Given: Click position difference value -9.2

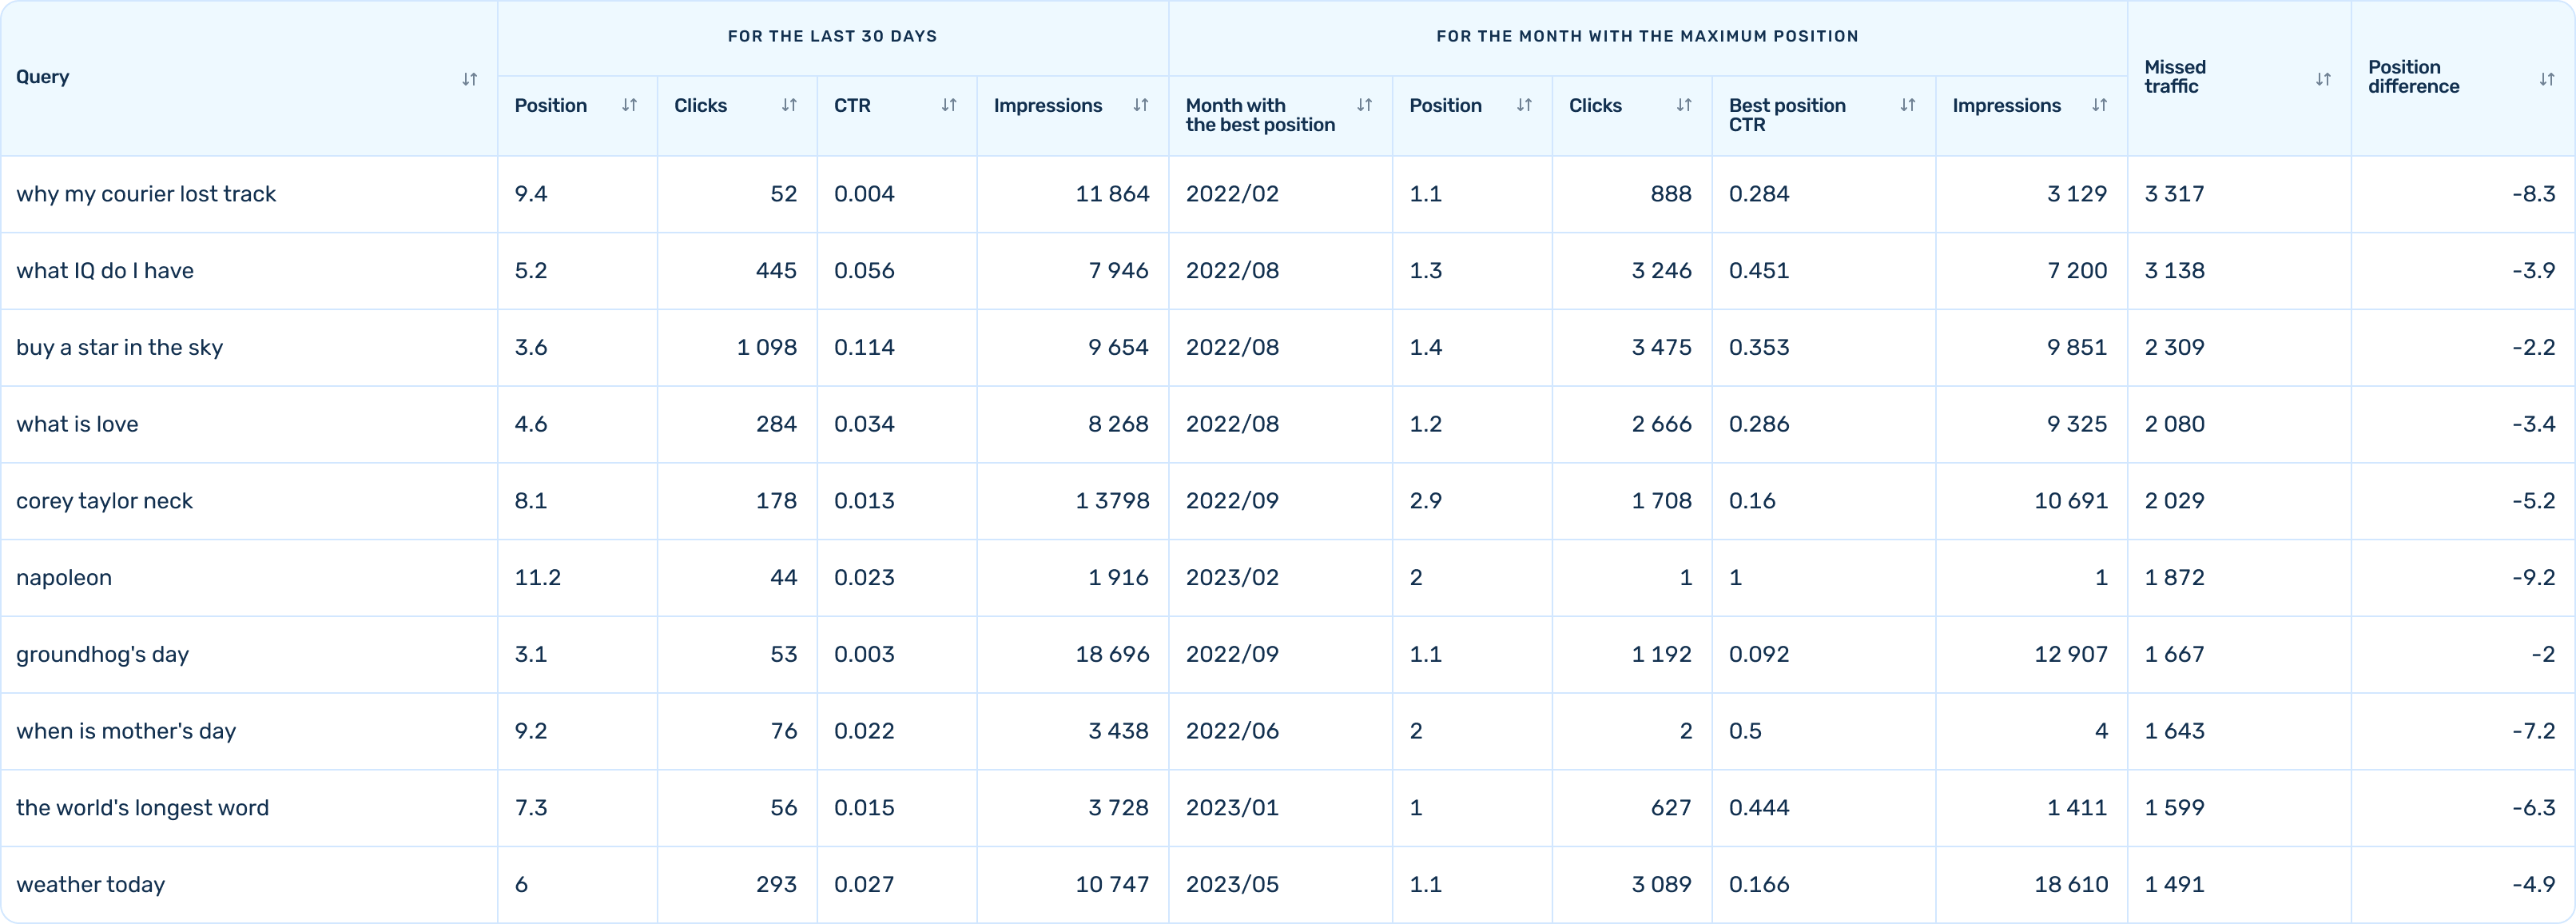Looking at the screenshot, I should point(2533,578).
